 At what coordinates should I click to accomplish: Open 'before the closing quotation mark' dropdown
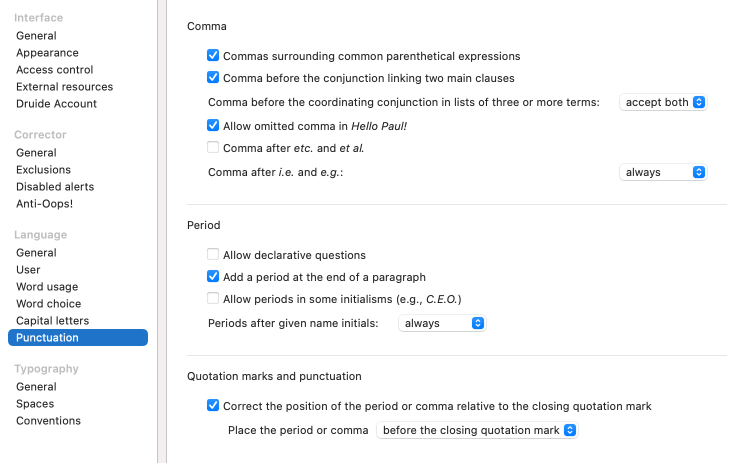pyautogui.click(x=477, y=430)
